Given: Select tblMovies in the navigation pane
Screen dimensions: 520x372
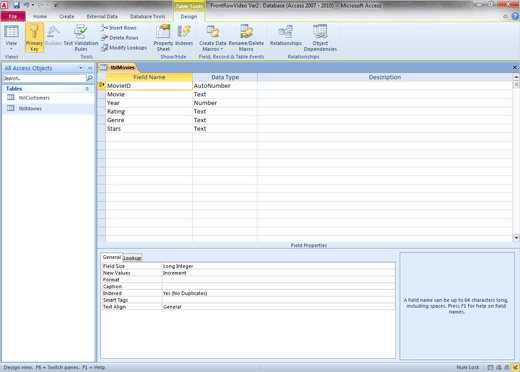Looking at the screenshot, I should pyautogui.click(x=49, y=108).
